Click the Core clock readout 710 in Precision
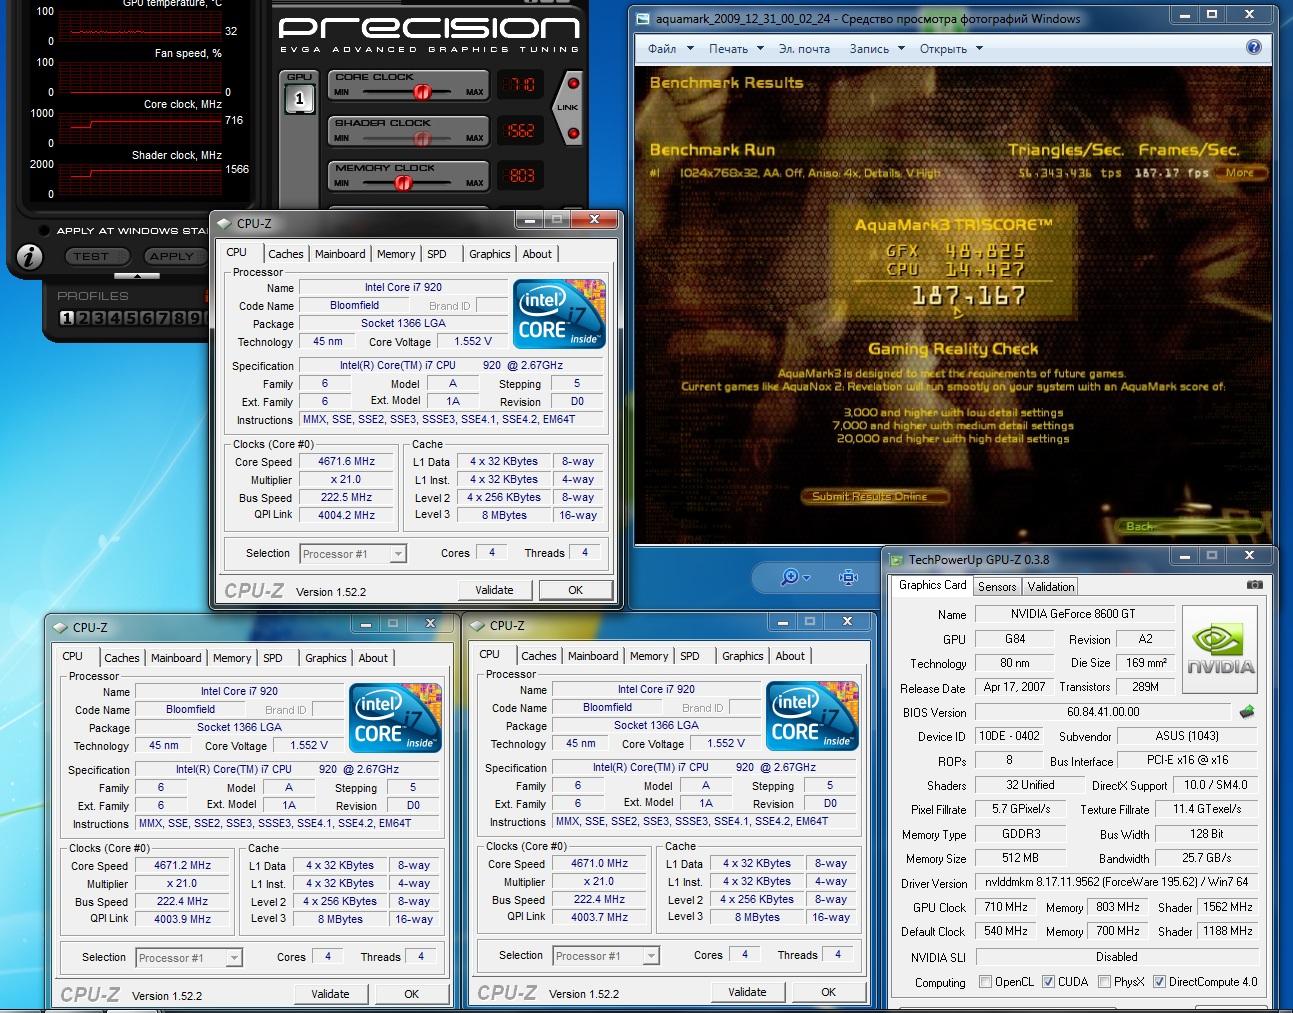Image resolution: width=1293 pixels, height=1013 pixels. pyautogui.click(x=521, y=85)
